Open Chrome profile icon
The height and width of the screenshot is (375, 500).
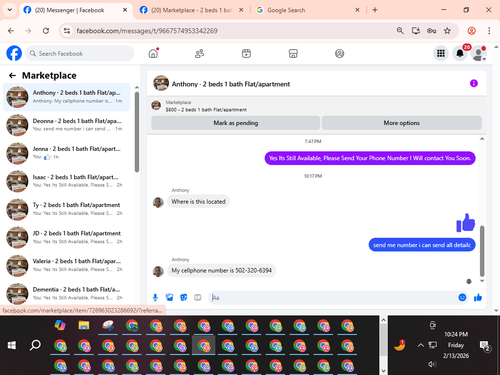click(472, 31)
